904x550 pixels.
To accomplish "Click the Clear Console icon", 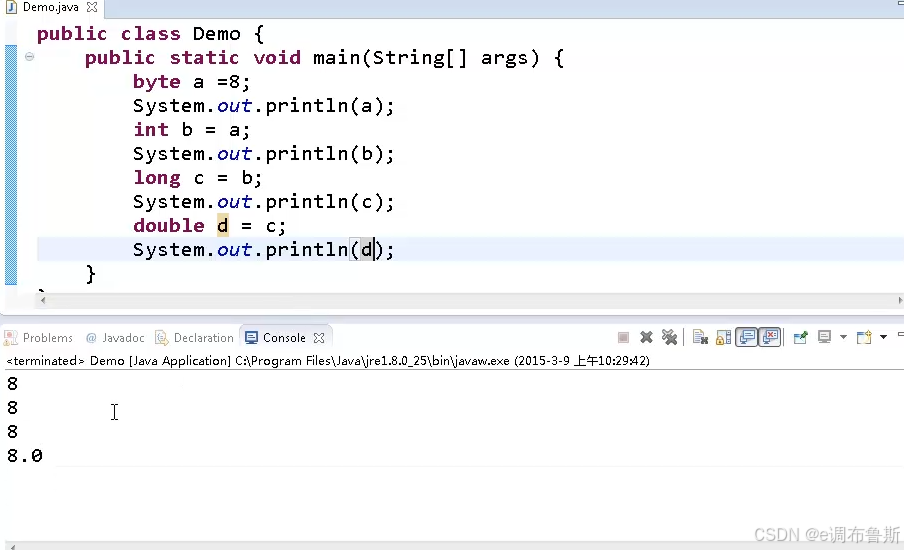I will click(x=700, y=337).
